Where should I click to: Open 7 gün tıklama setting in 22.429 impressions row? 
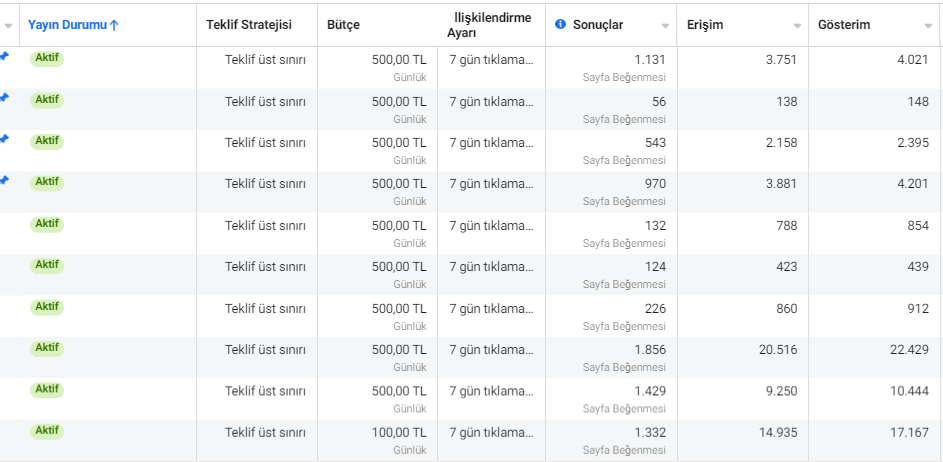tap(491, 350)
